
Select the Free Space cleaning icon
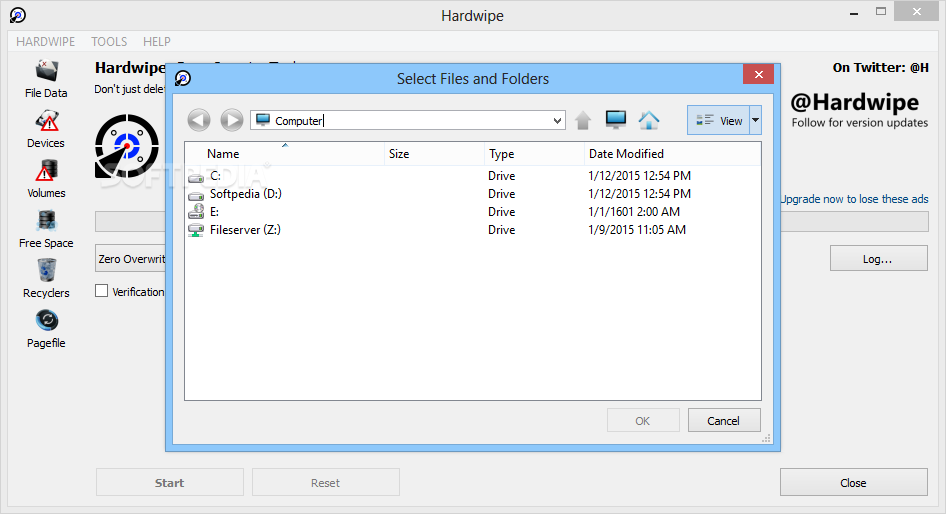(46, 221)
